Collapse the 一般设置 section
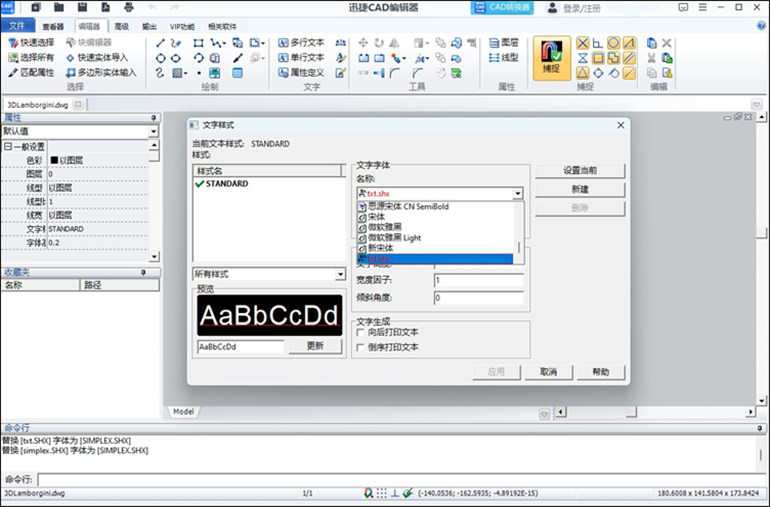This screenshot has height=507, width=770. pyautogui.click(x=7, y=146)
